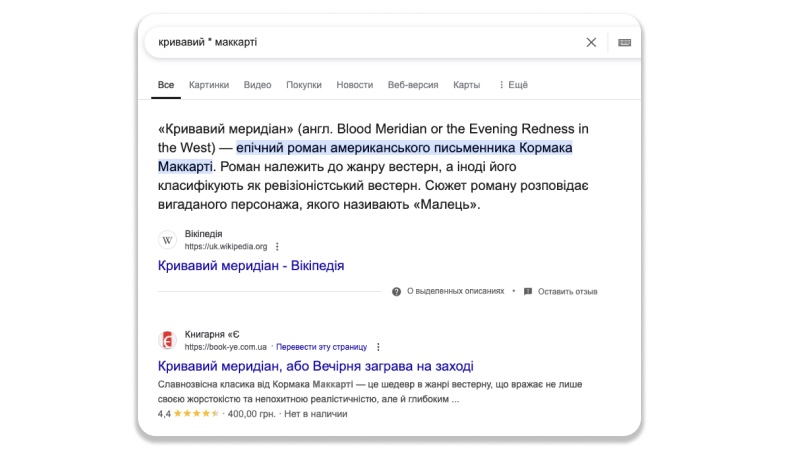Click the 400,00 грн. price text
The image size is (800, 450).
point(251,414)
